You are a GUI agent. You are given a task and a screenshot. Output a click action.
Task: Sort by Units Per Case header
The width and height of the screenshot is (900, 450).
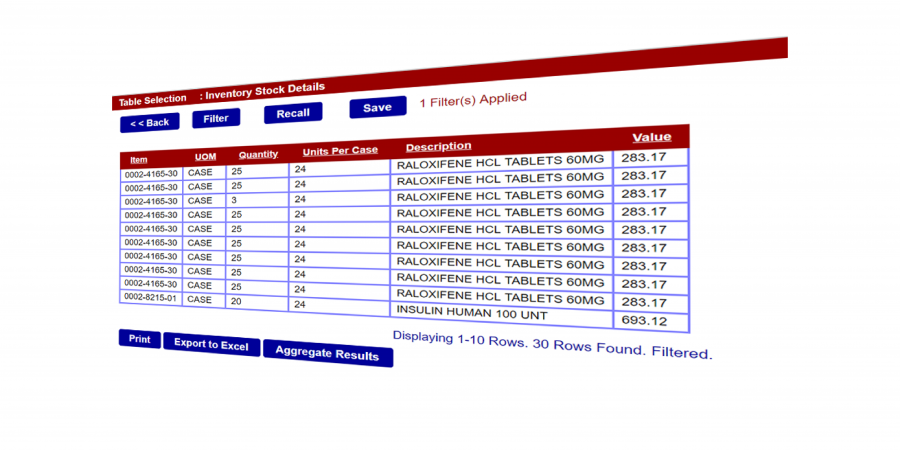pos(340,151)
